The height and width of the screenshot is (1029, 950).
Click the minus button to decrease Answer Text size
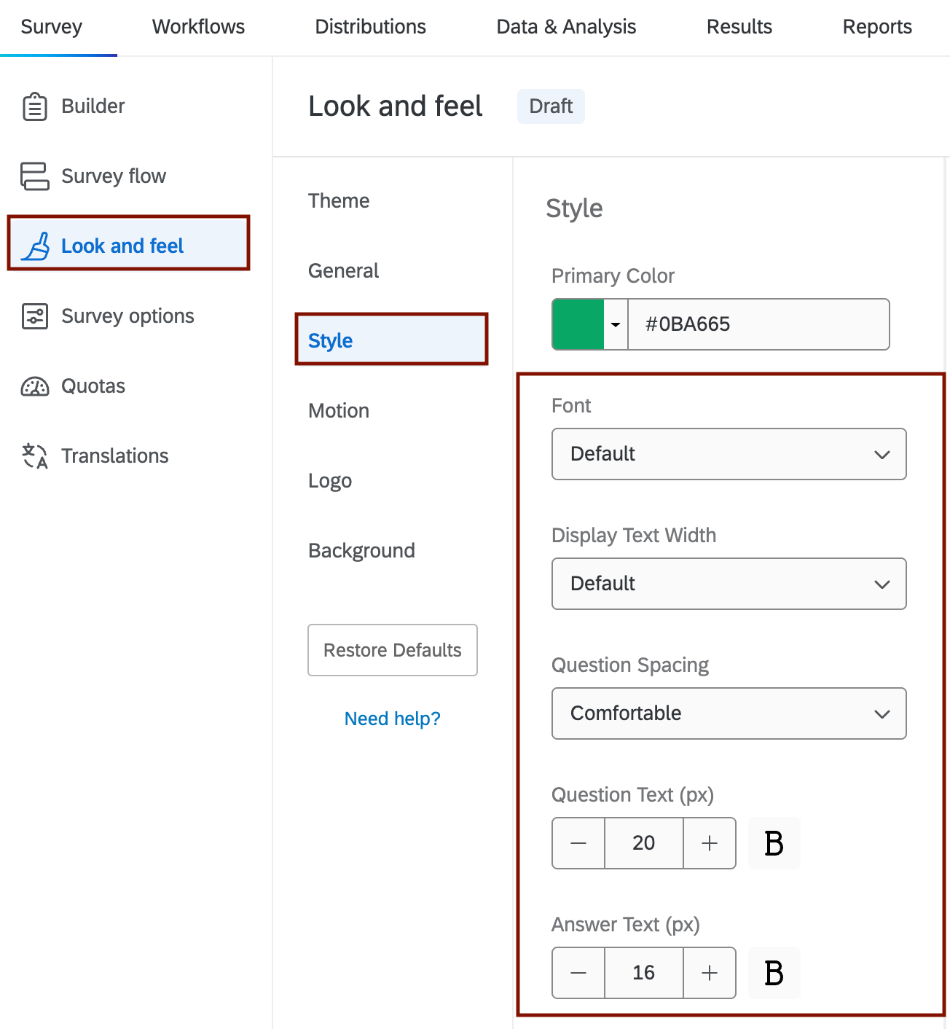coord(578,972)
